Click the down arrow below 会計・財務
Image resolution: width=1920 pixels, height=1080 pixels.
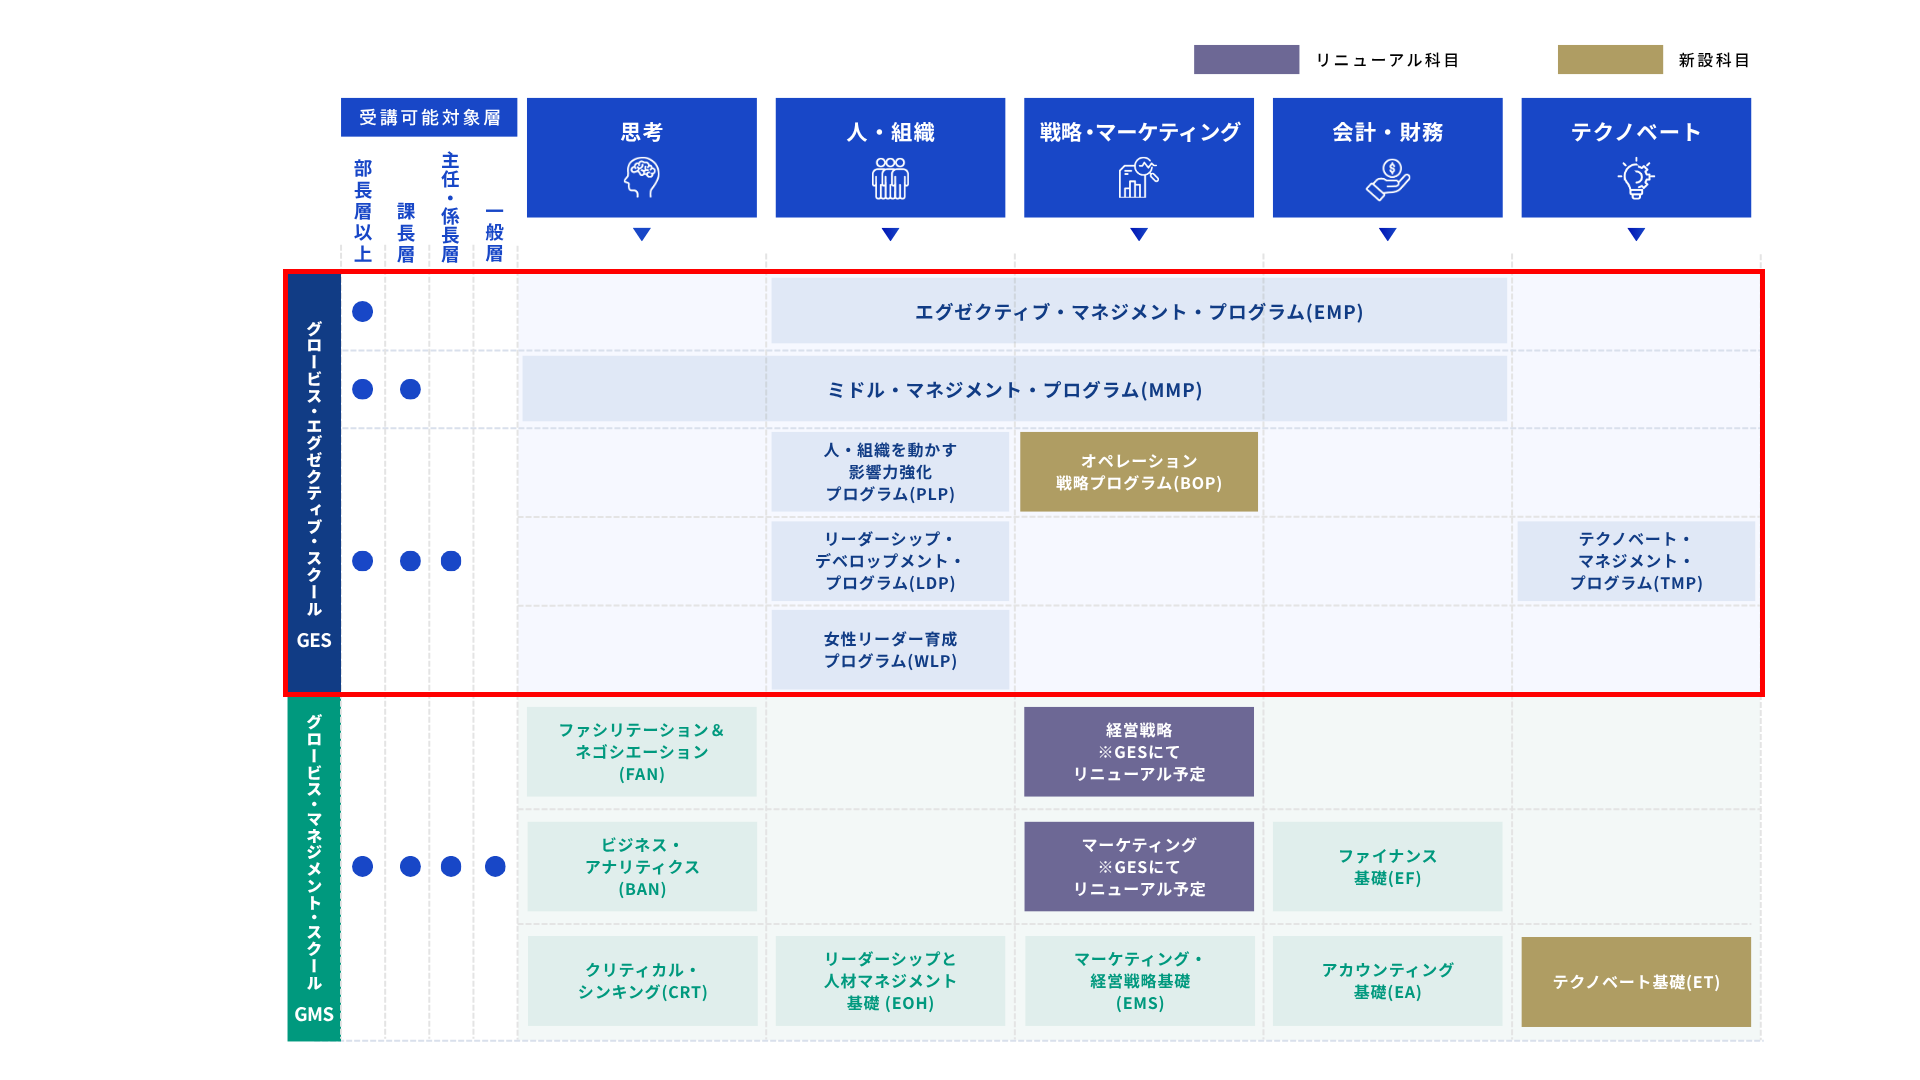point(1388,234)
